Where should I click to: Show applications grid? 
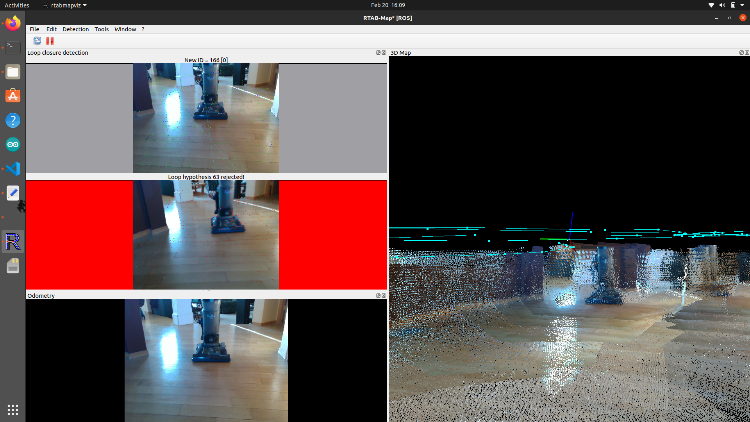click(x=13, y=410)
